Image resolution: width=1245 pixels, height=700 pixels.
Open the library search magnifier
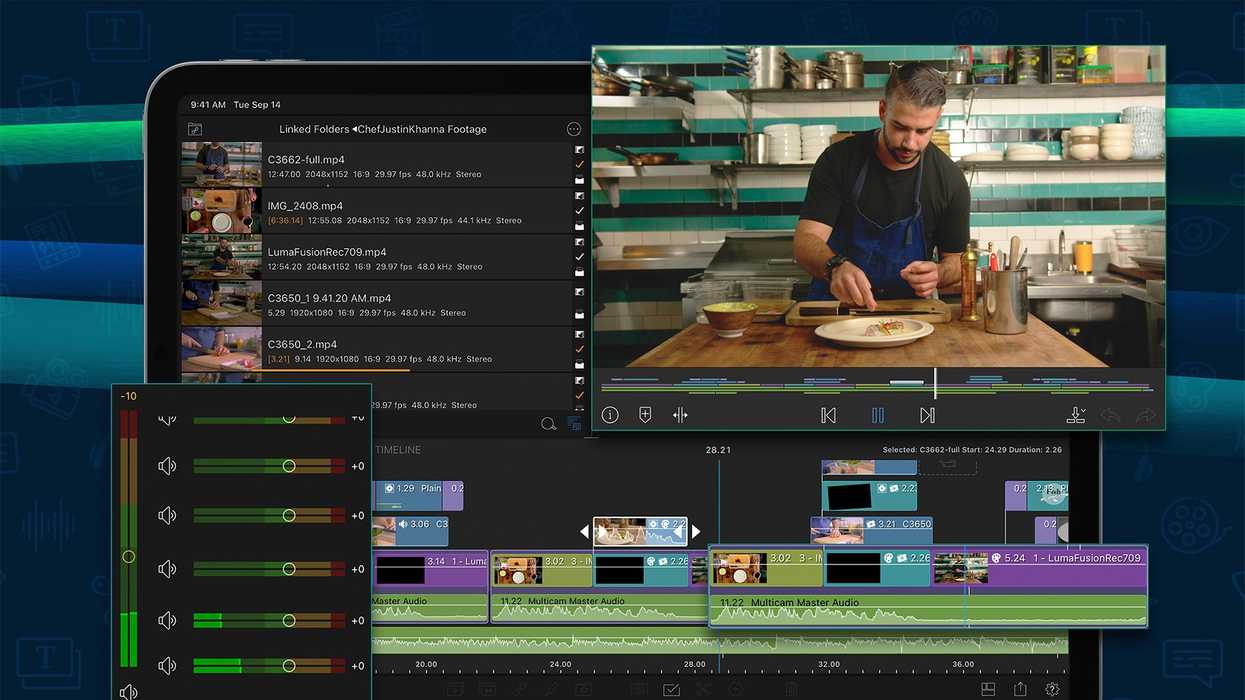point(548,424)
